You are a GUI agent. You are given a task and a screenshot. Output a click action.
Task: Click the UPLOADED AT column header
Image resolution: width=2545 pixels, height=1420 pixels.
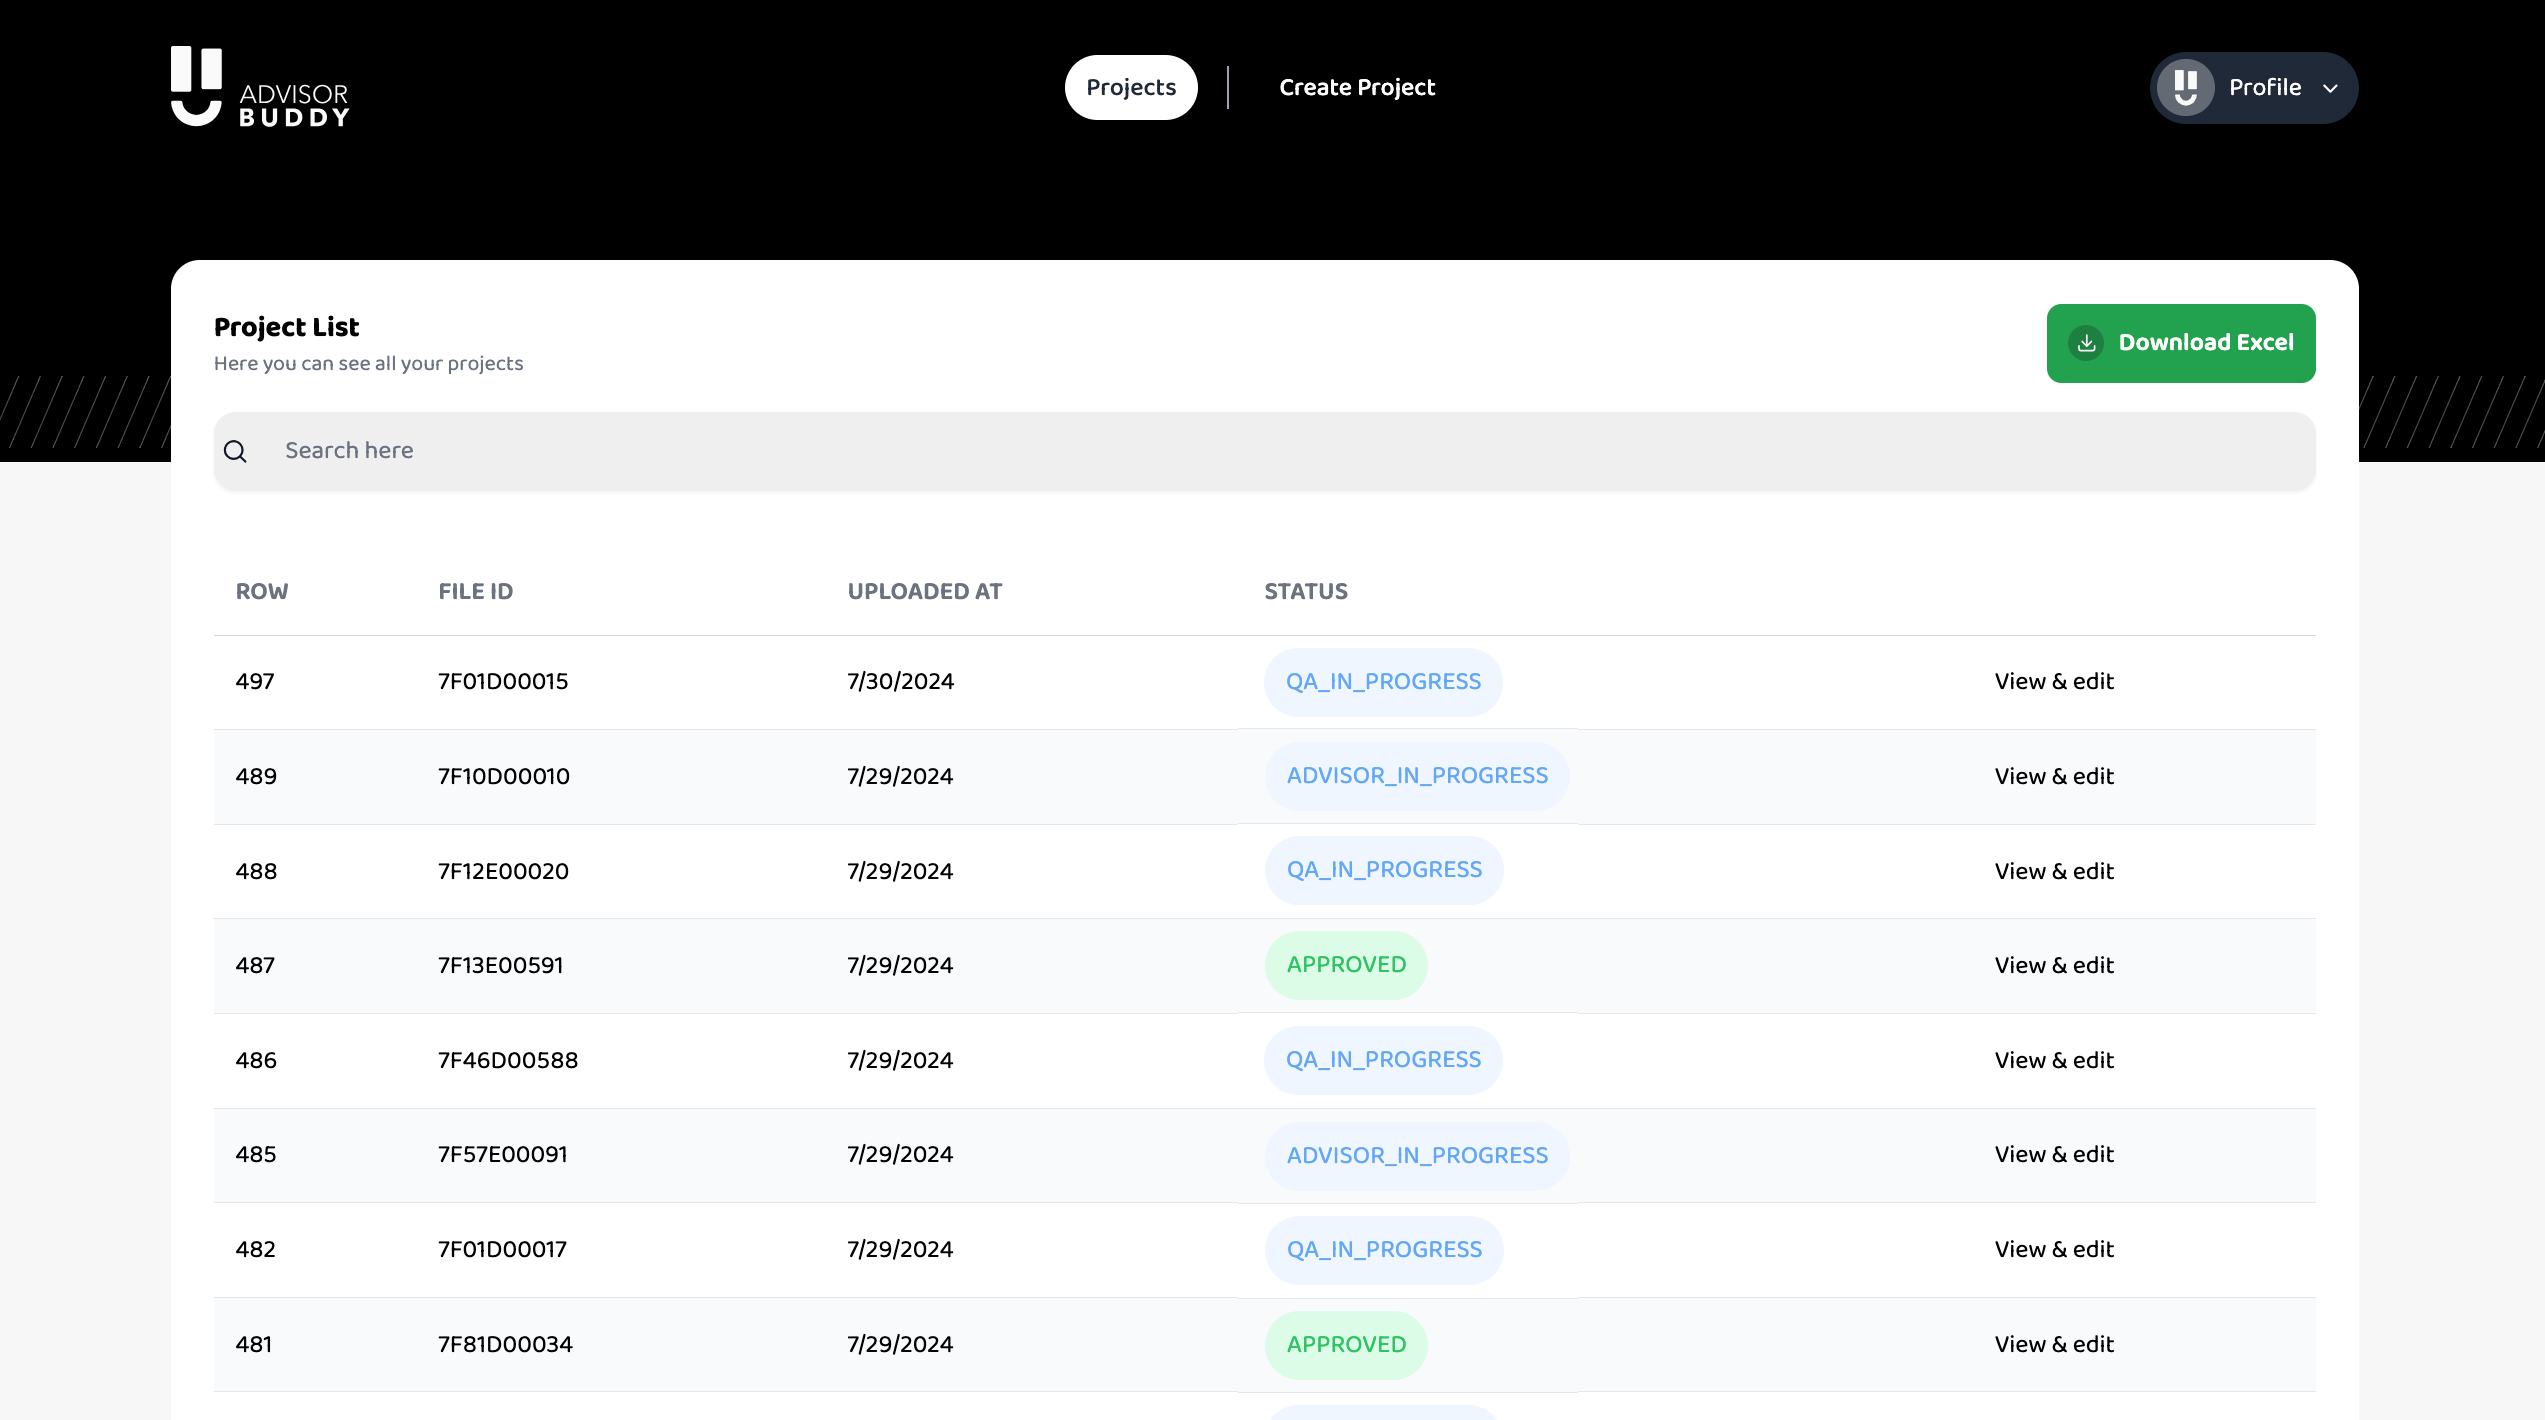point(924,592)
